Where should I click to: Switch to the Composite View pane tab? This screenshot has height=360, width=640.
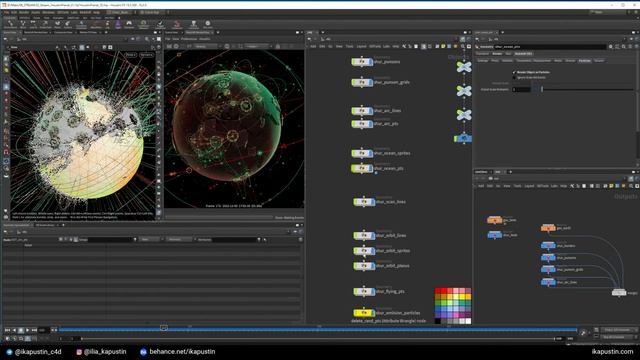63,32
